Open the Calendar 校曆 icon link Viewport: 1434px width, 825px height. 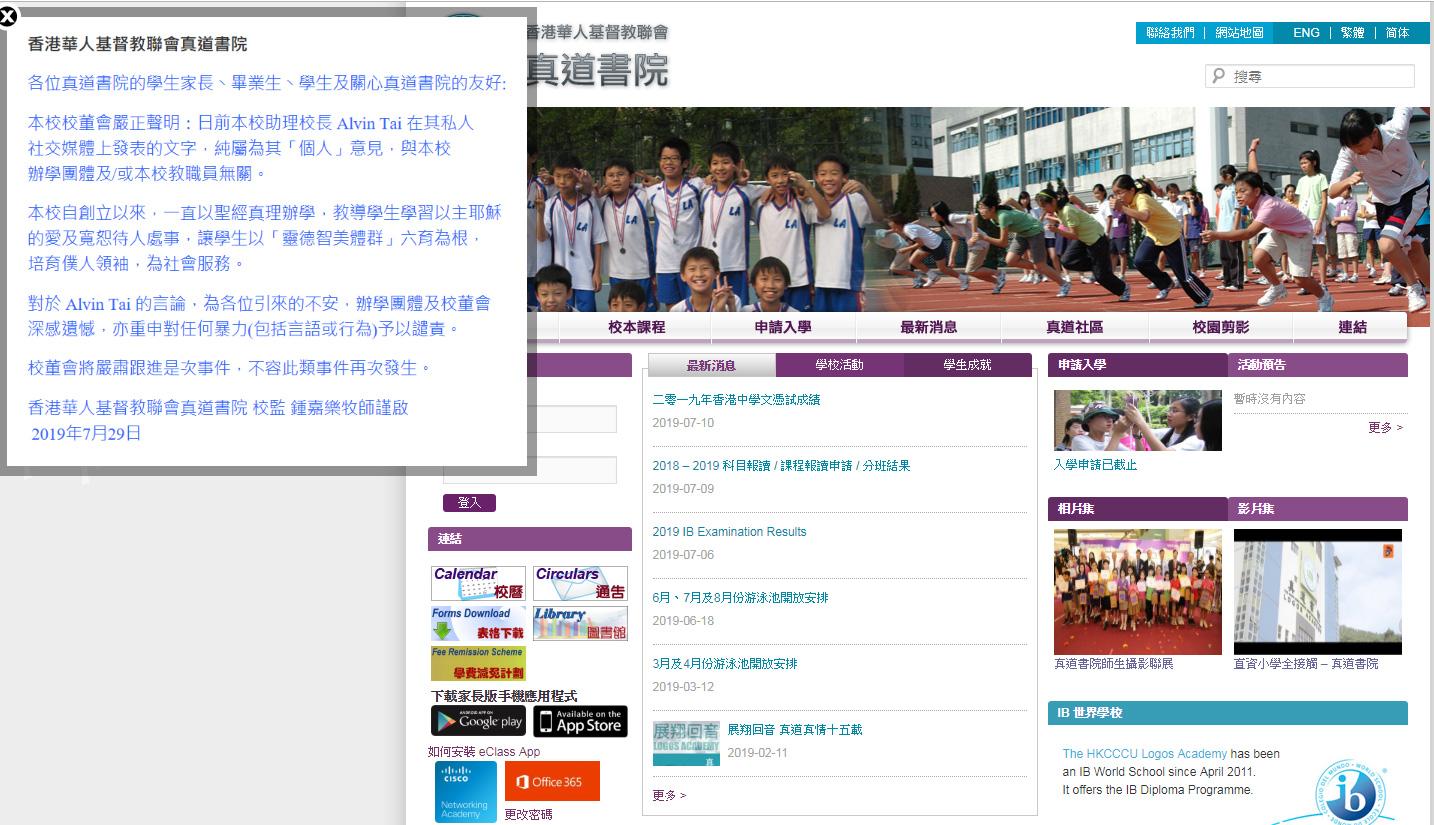pyautogui.click(x=478, y=583)
